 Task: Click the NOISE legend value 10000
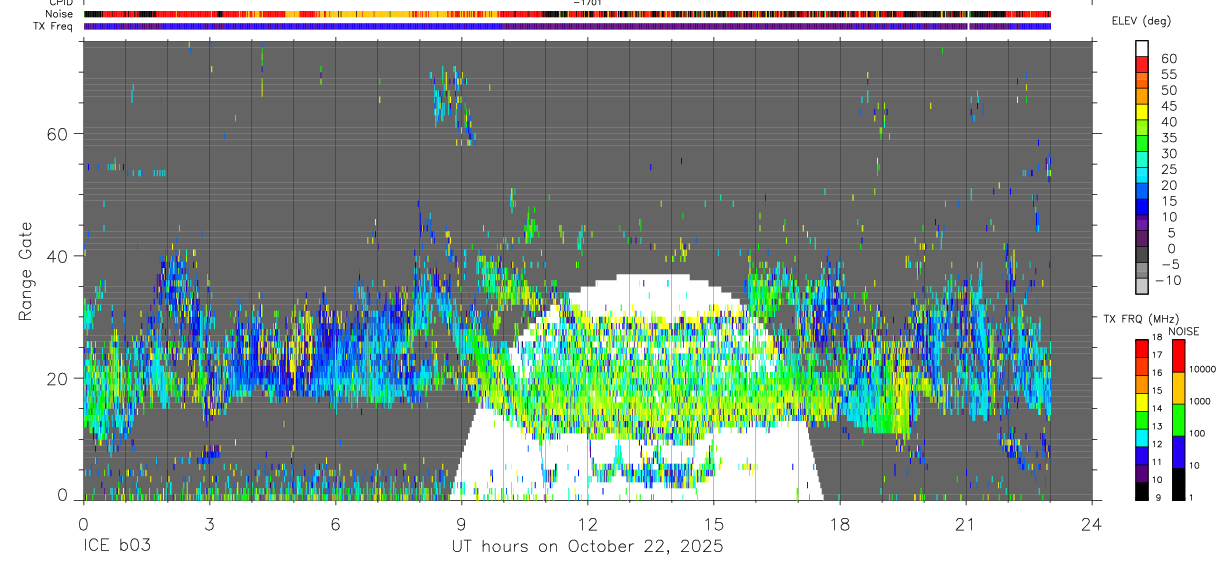[x=1203, y=369]
